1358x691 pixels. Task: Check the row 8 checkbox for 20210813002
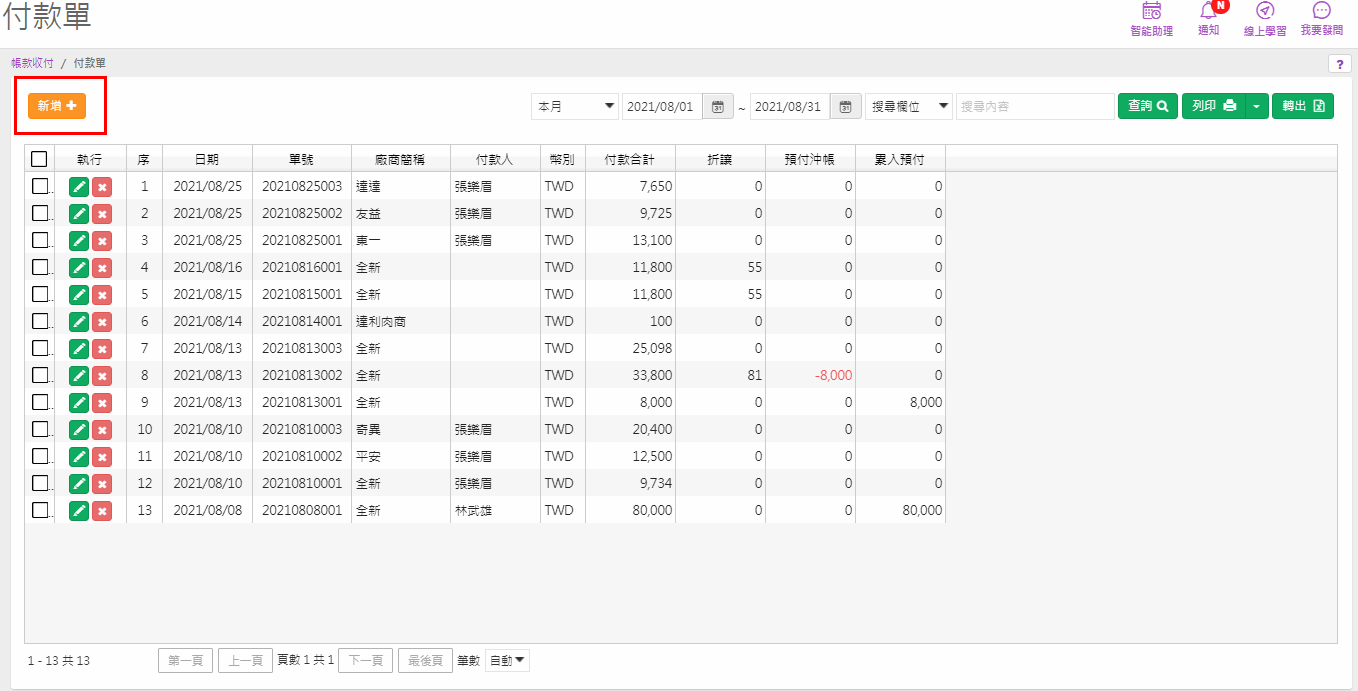[x=40, y=375]
